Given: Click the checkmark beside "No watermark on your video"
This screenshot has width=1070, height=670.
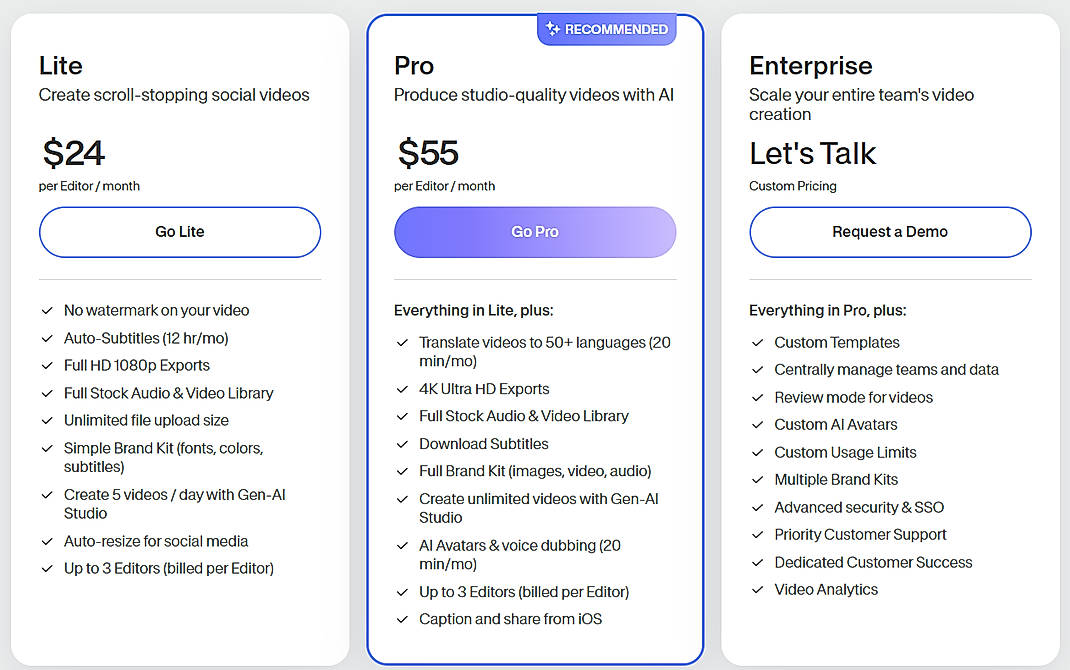Looking at the screenshot, I should tap(47, 310).
